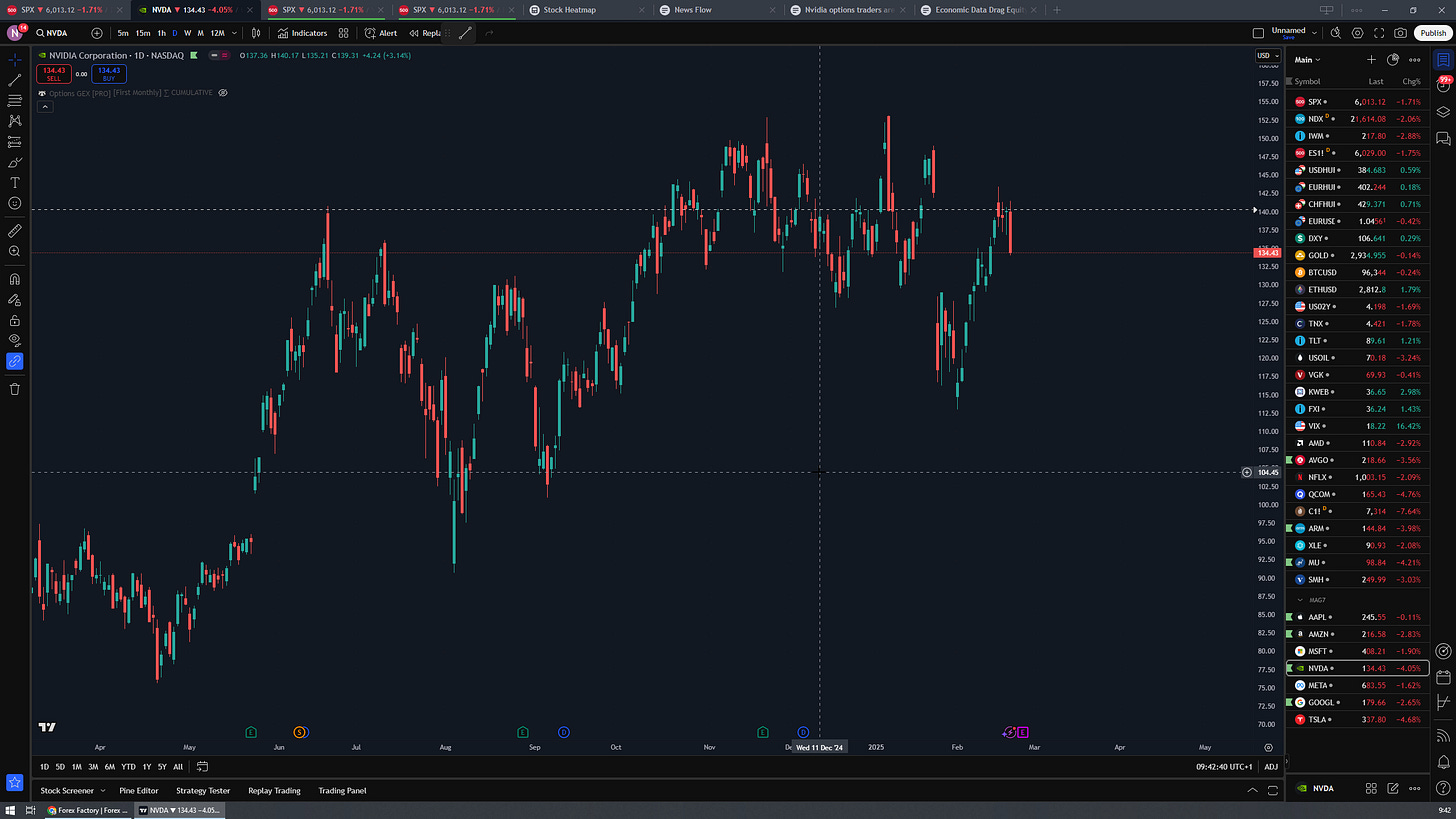The width and height of the screenshot is (1456, 819).
Task: Open object tree layers icon
Action: [1443, 111]
